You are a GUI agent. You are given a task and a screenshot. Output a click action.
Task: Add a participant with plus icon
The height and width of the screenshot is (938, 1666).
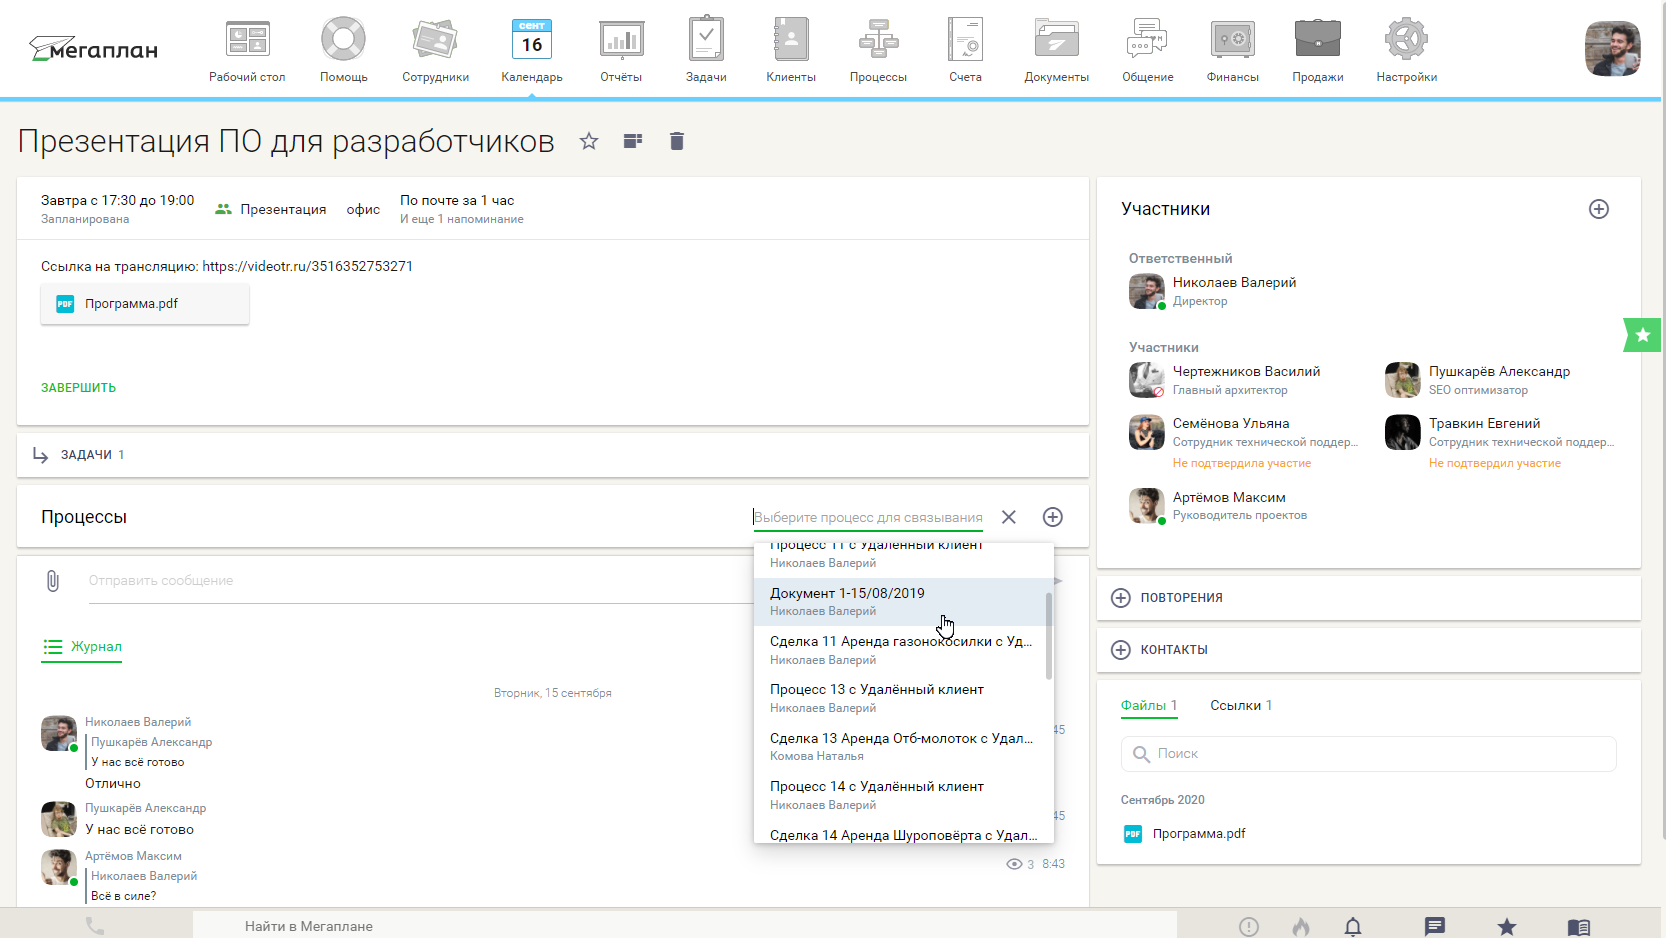[x=1599, y=209]
